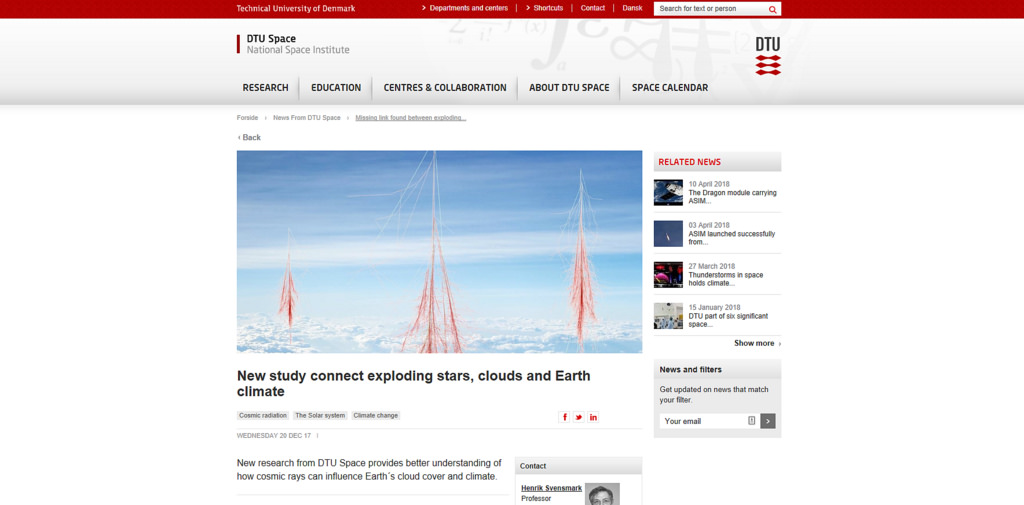Focus the Search for text or person field

tap(711, 9)
